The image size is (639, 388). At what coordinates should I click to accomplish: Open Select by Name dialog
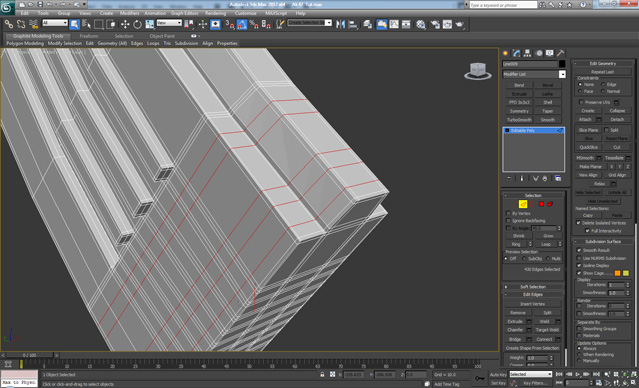(x=86, y=24)
